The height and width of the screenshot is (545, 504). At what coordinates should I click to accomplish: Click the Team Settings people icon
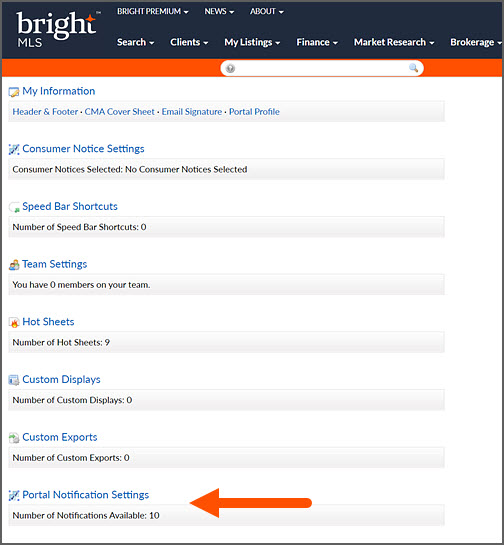14,265
